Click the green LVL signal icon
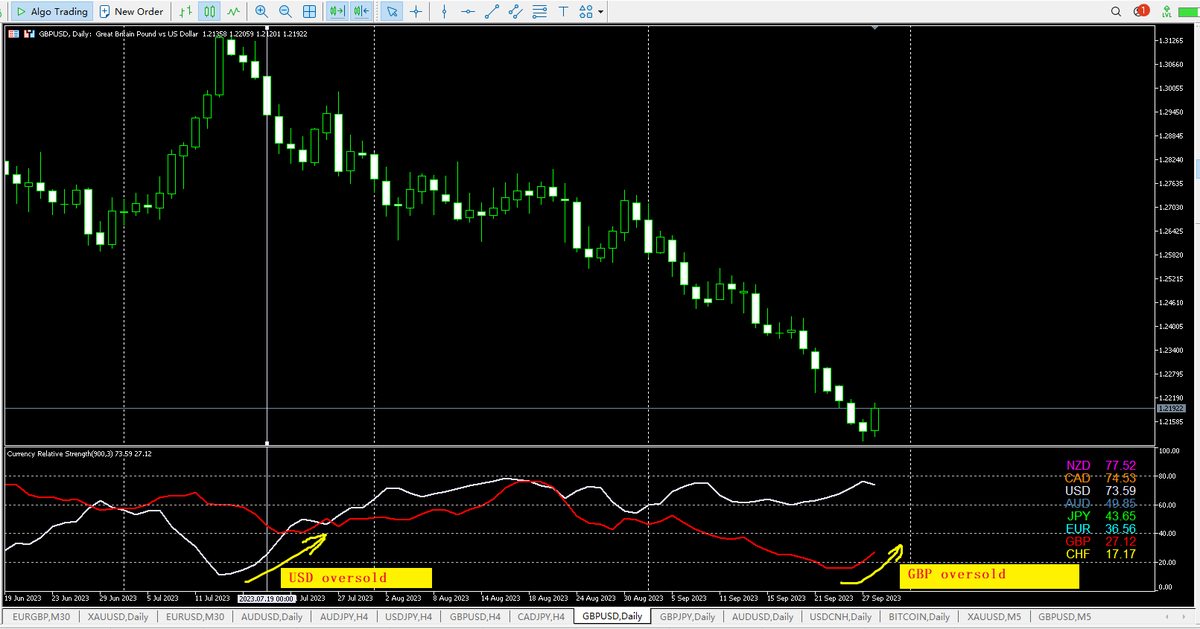Image resolution: width=1200 pixels, height=629 pixels. [1165, 11]
